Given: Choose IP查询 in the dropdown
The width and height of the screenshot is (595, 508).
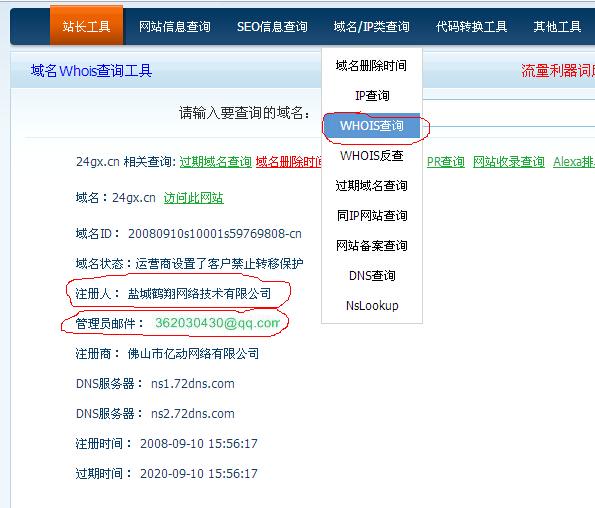Looking at the screenshot, I should (x=372, y=95).
